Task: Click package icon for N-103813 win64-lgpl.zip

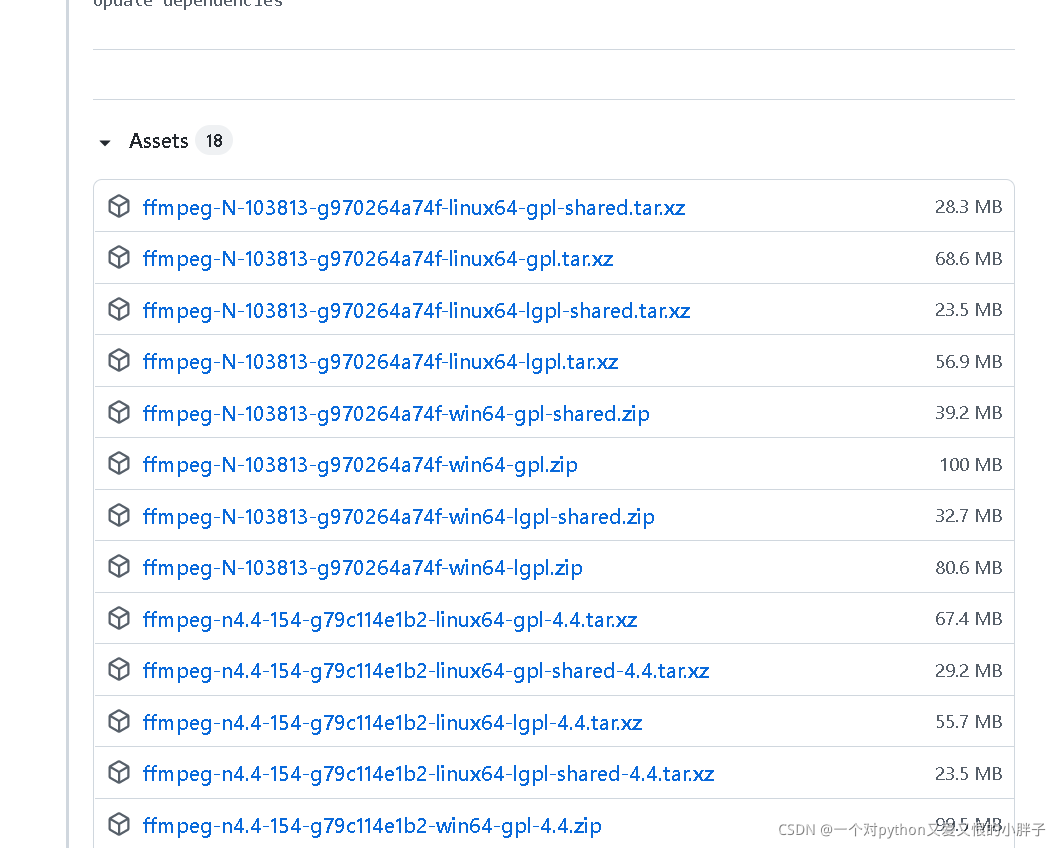Action: (119, 566)
